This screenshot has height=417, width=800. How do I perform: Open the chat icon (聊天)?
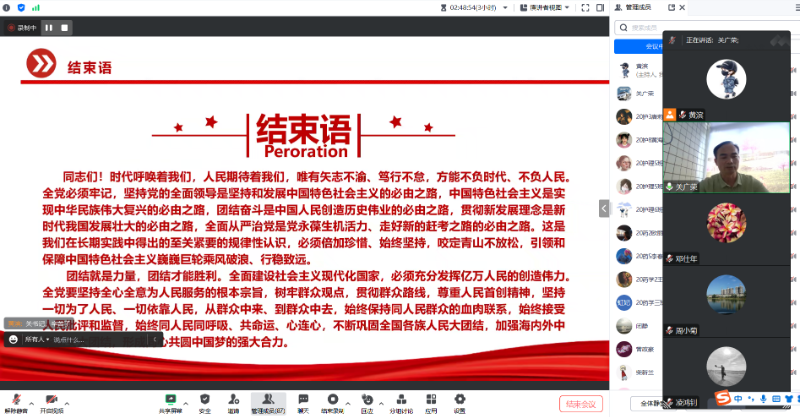point(302,401)
